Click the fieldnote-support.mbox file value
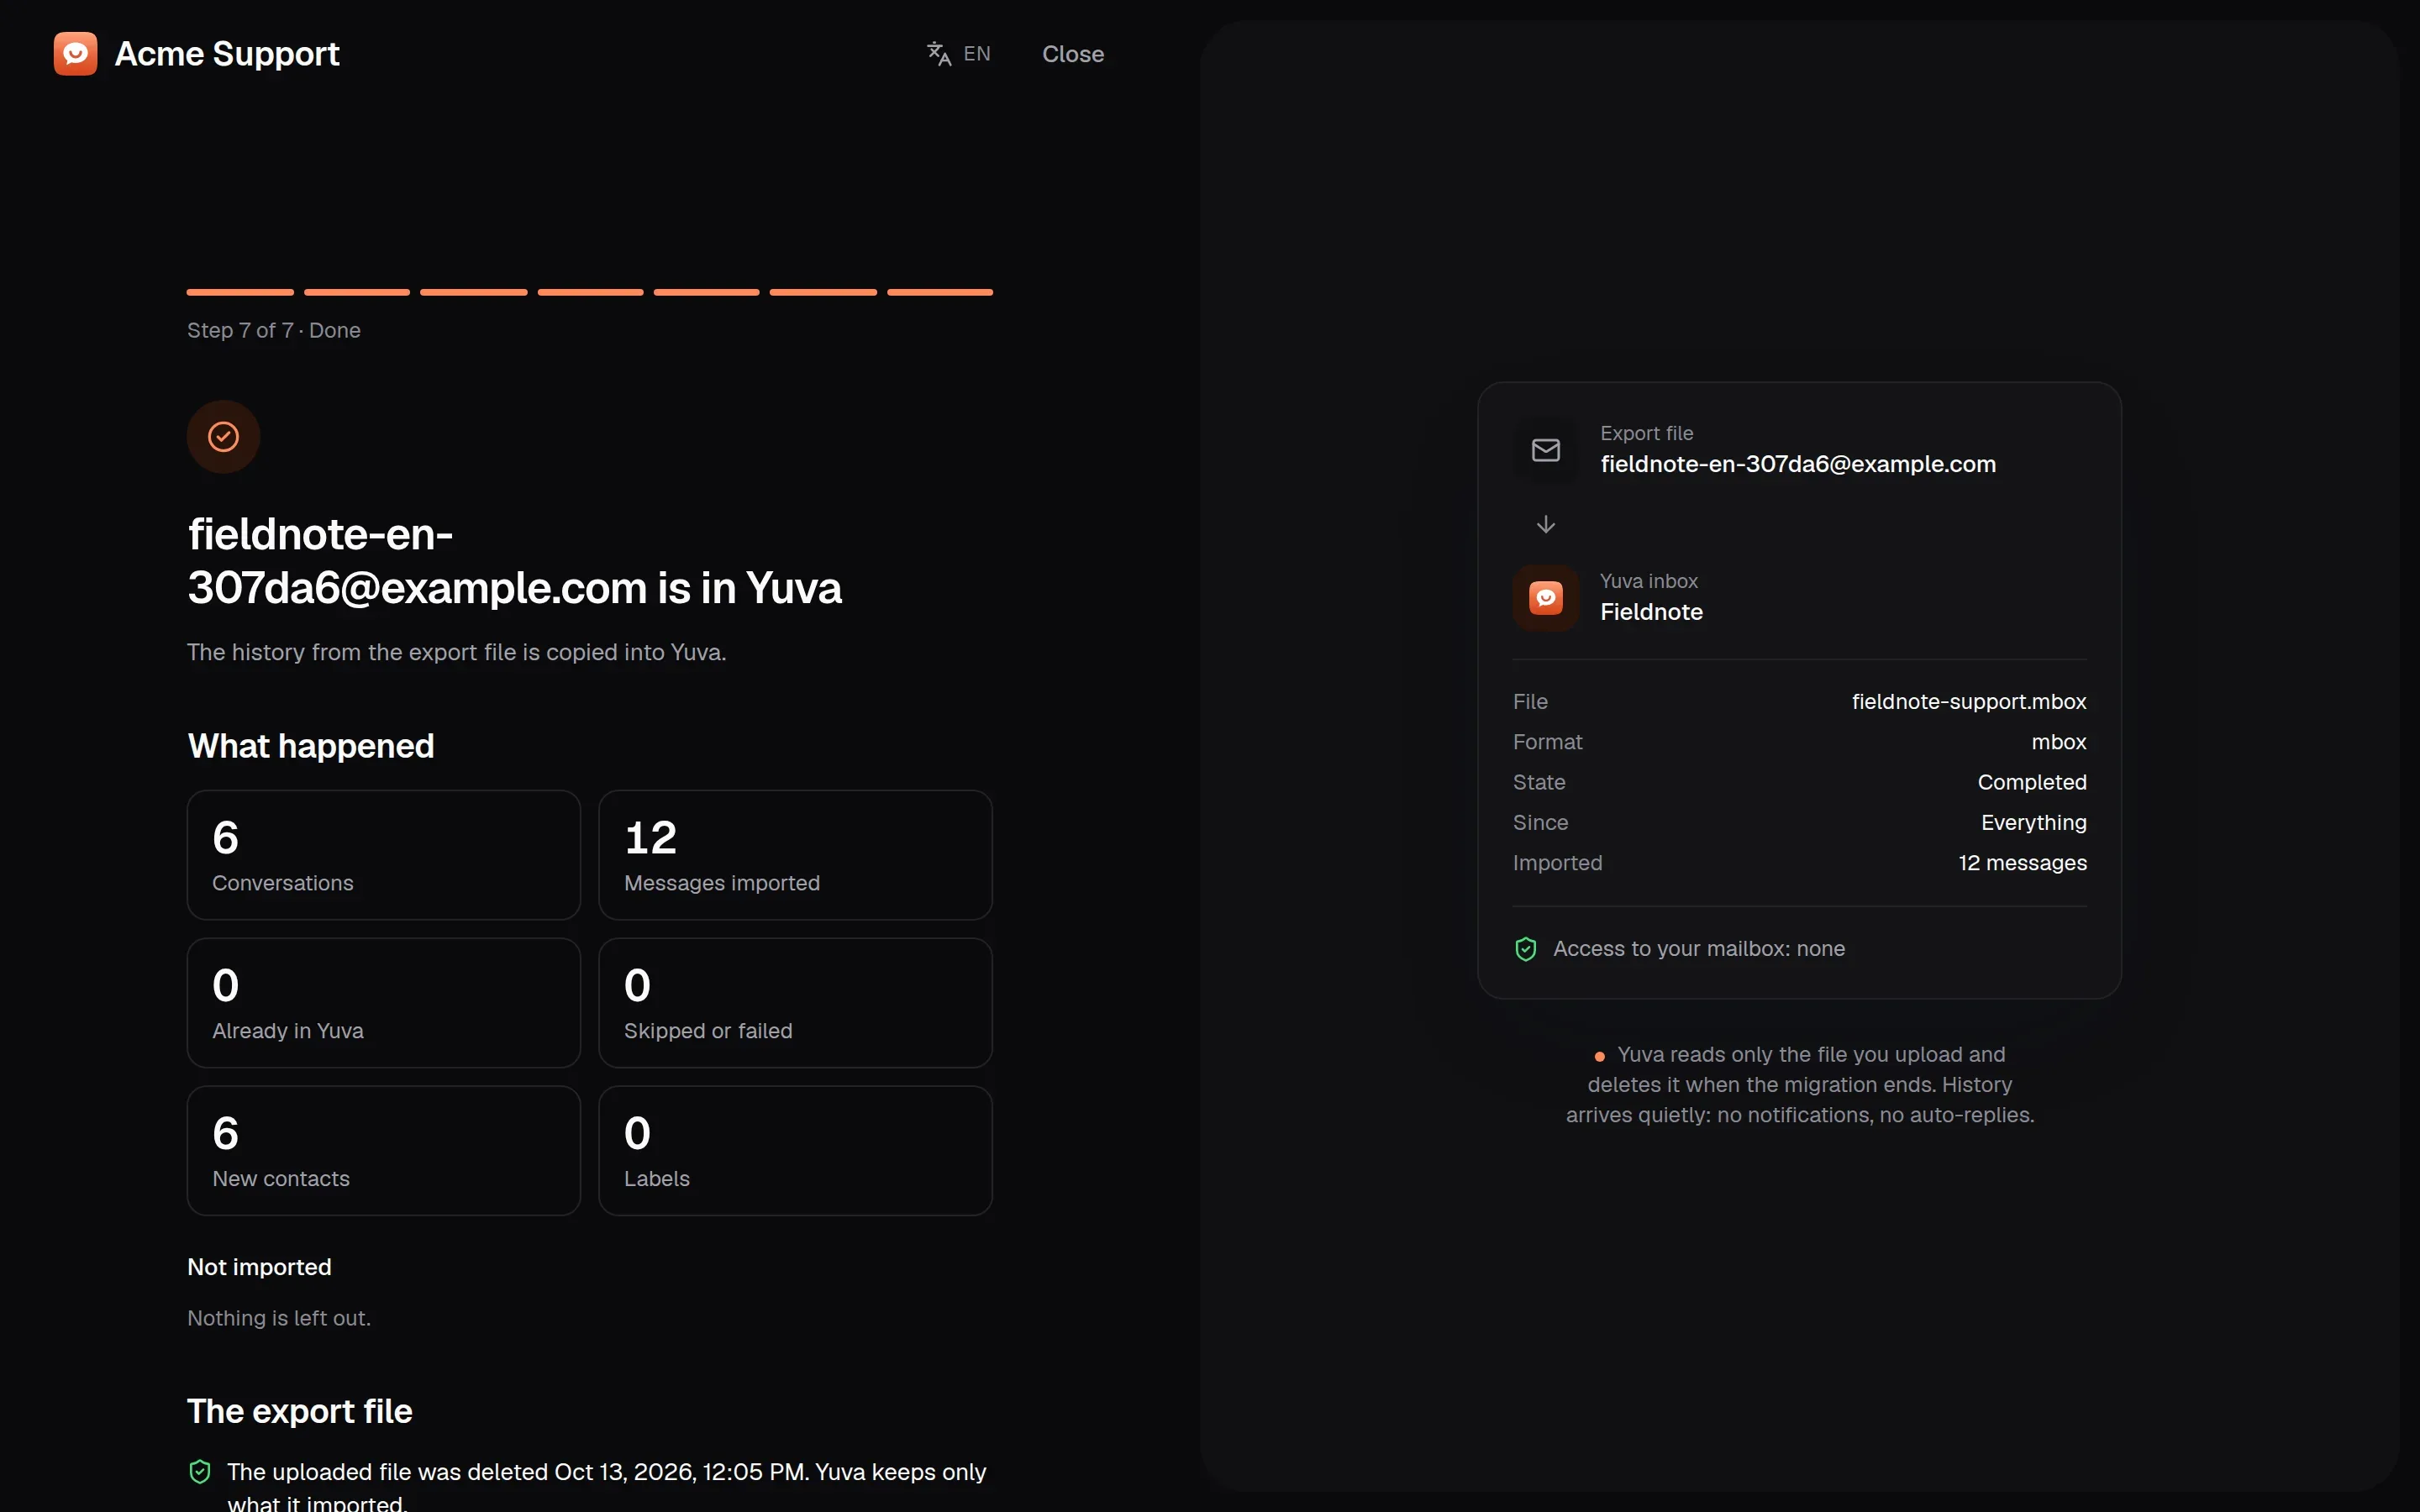Viewport: 2420px width, 1512px height. pyautogui.click(x=1969, y=702)
